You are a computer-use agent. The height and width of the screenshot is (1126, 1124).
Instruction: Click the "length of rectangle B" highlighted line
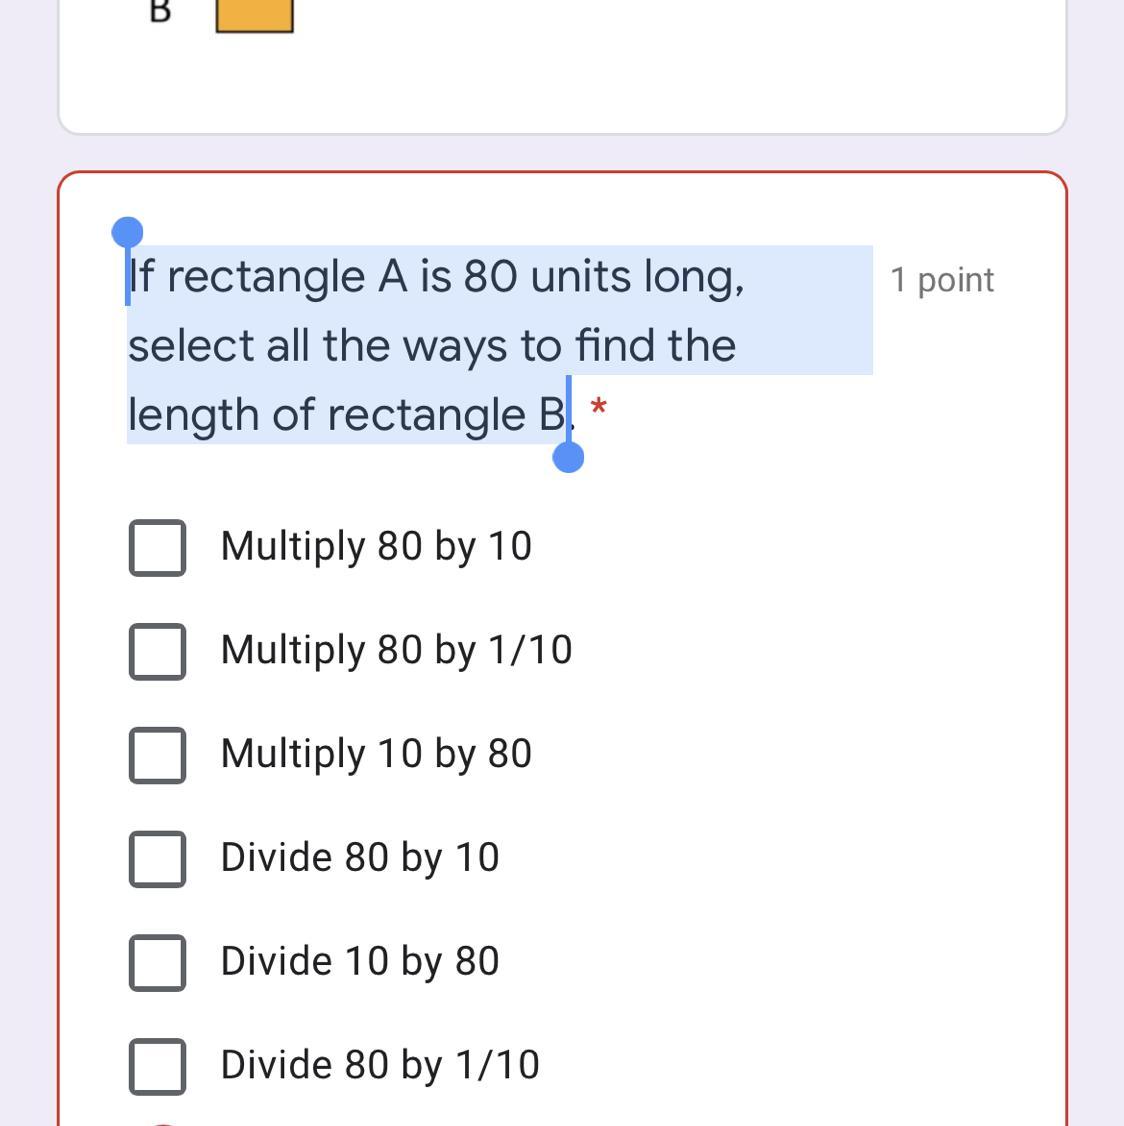point(347,415)
